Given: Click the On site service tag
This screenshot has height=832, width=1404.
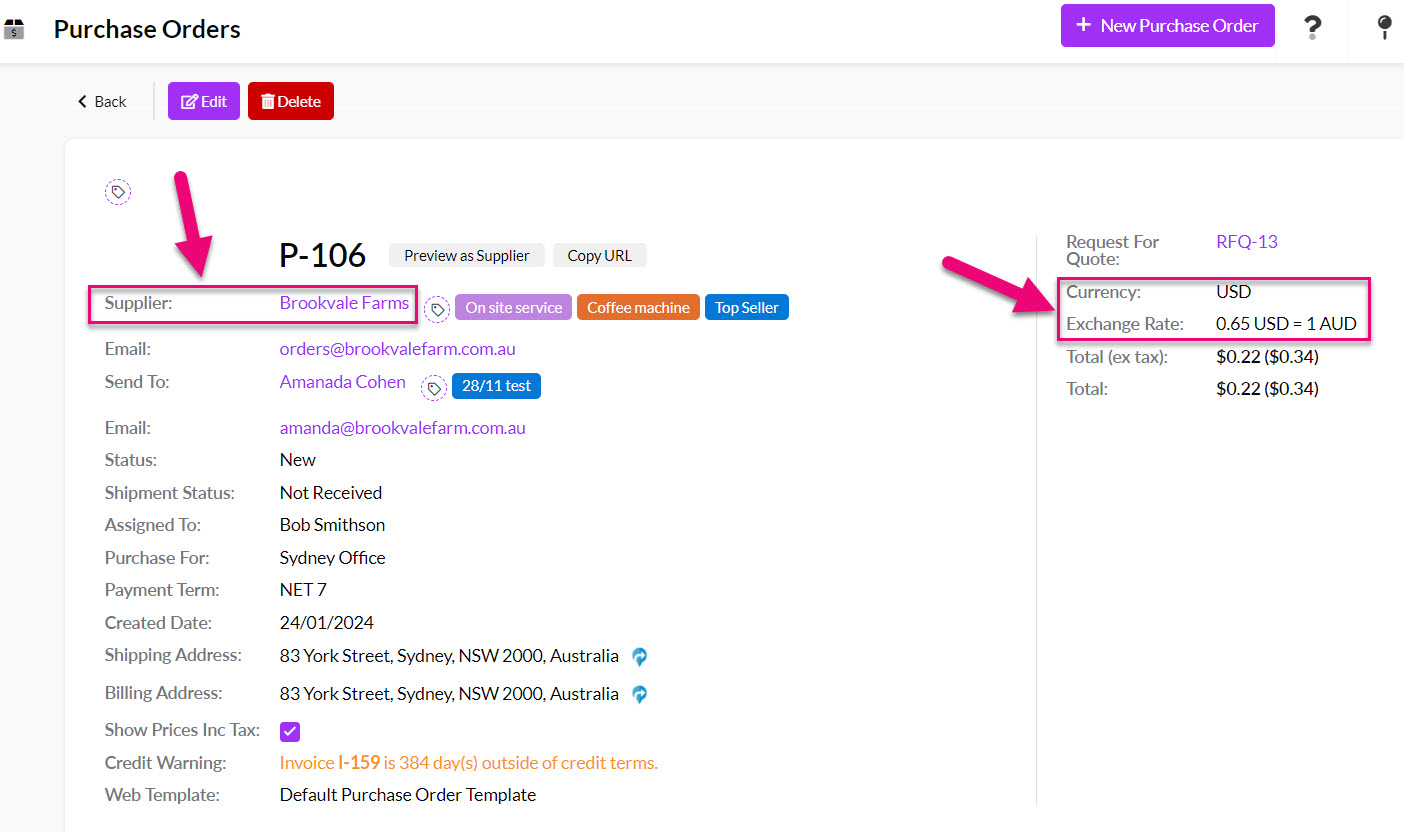Looking at the screenshot, I should 514,307.
